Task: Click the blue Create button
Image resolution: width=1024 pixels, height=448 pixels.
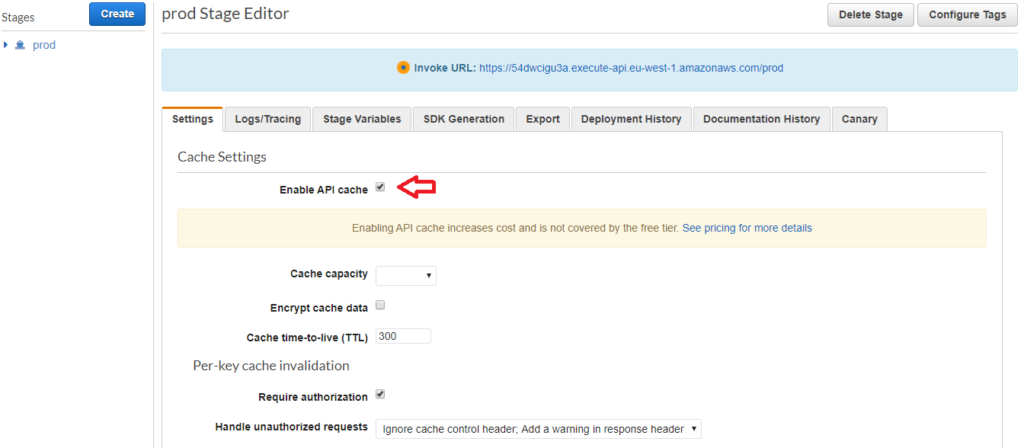Action: click(x=117, y=14)
